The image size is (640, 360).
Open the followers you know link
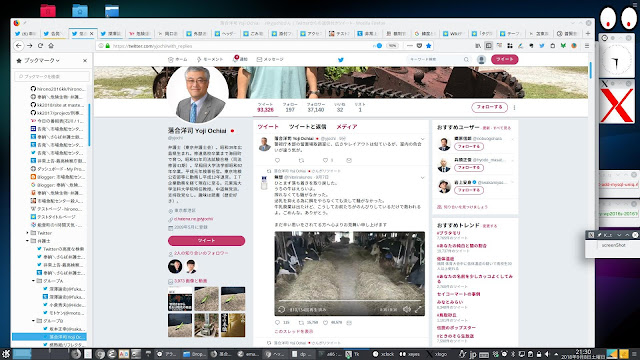(x=201, y=253)
